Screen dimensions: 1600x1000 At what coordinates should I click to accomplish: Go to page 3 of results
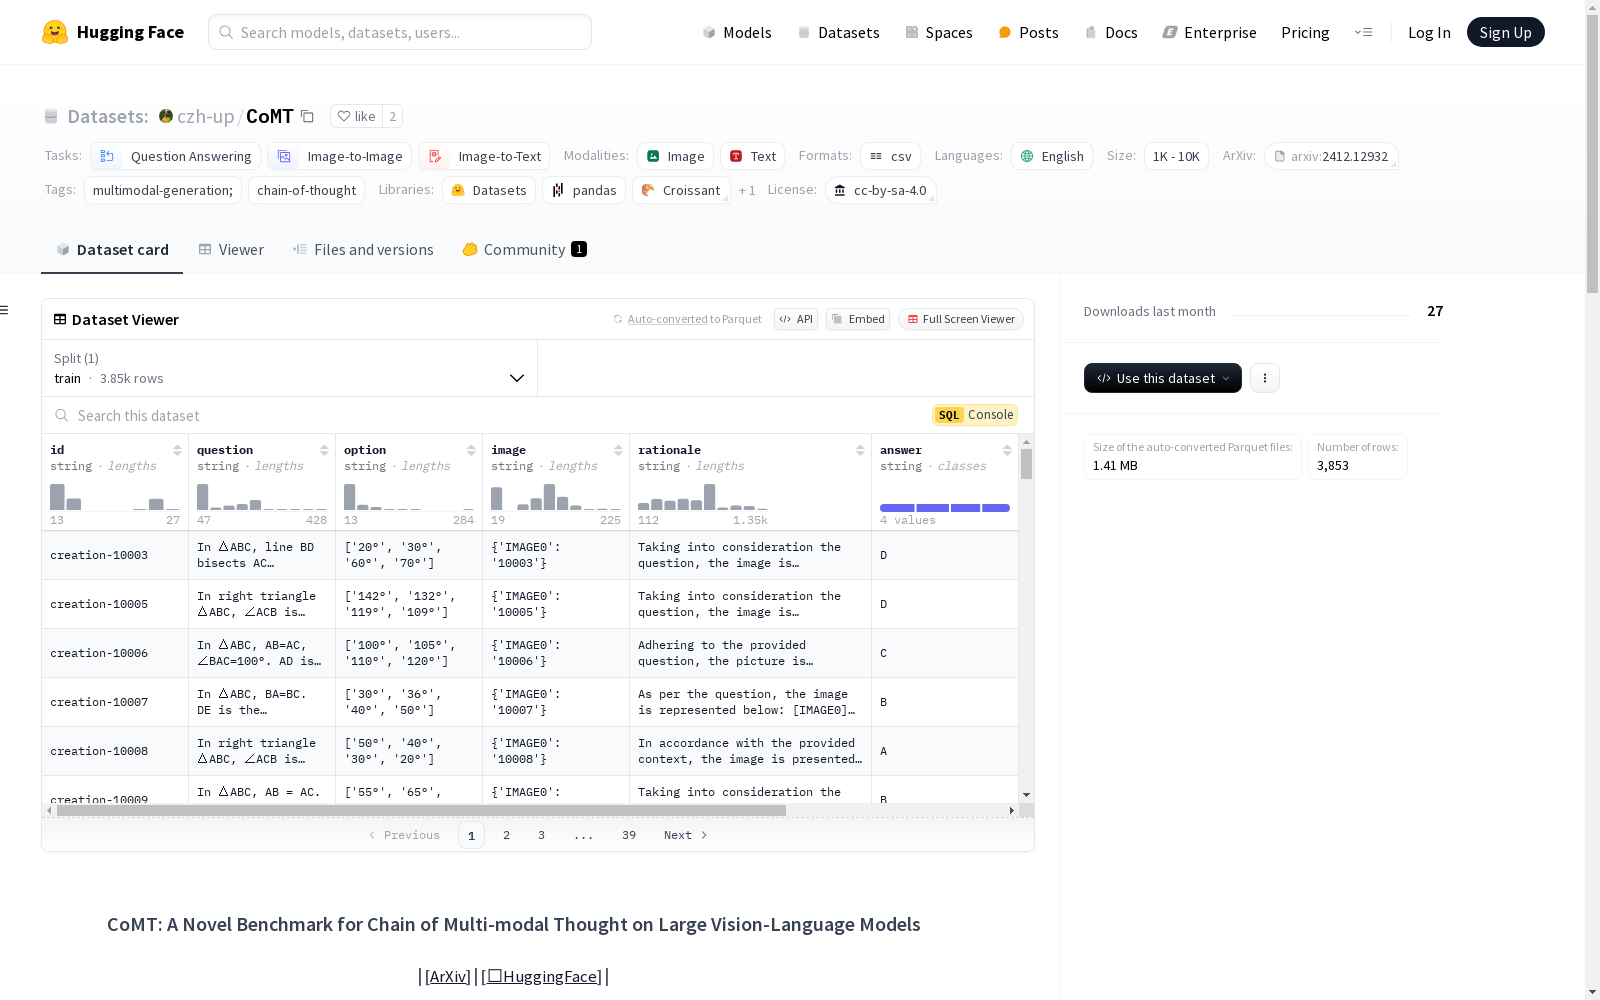click(x=541, y=835)
